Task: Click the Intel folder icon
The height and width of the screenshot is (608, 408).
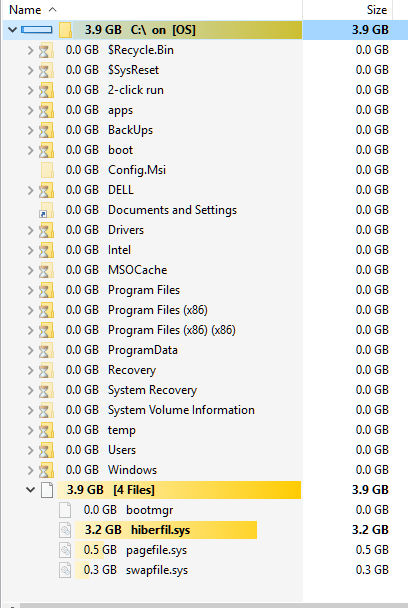Action: pyautogui.click(x=46, y=250)
